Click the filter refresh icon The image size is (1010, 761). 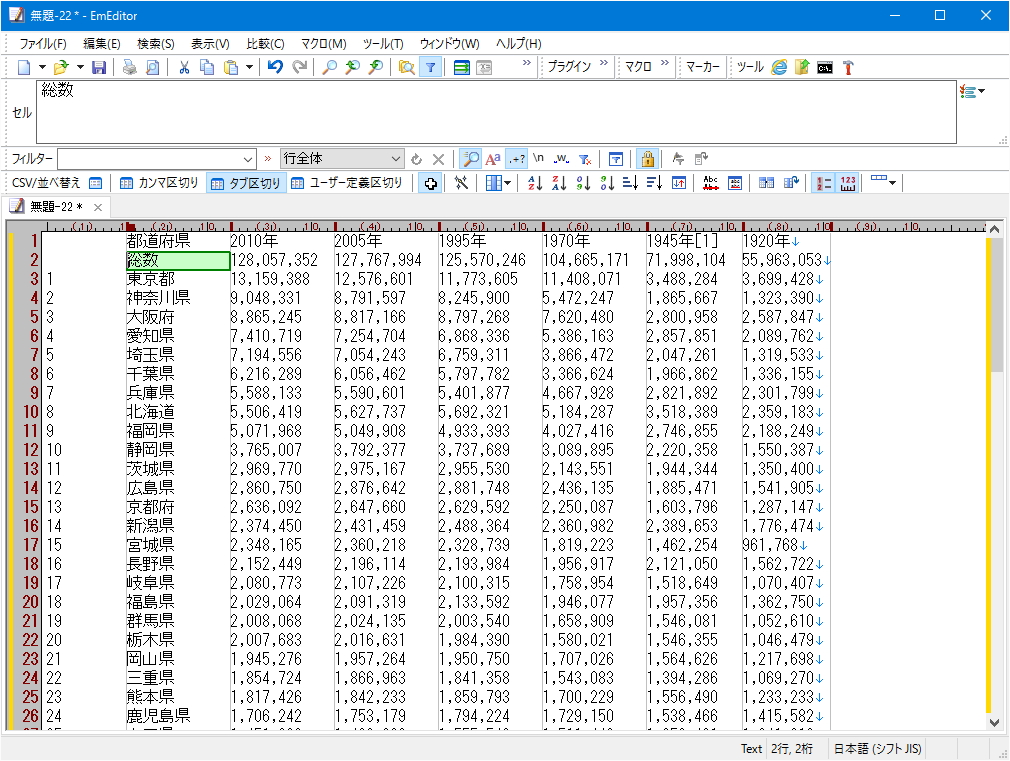417,159
